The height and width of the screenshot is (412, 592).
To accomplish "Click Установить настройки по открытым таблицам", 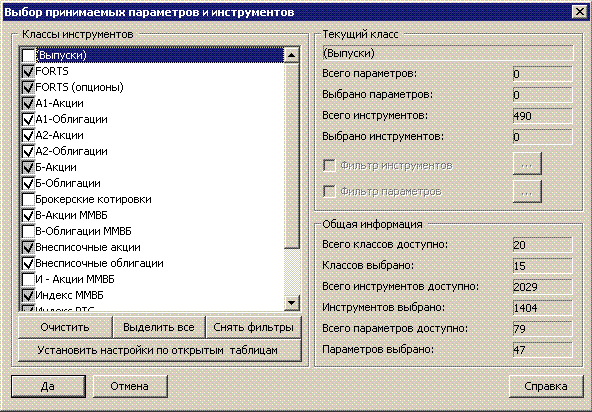I will (x=160, y=350).
